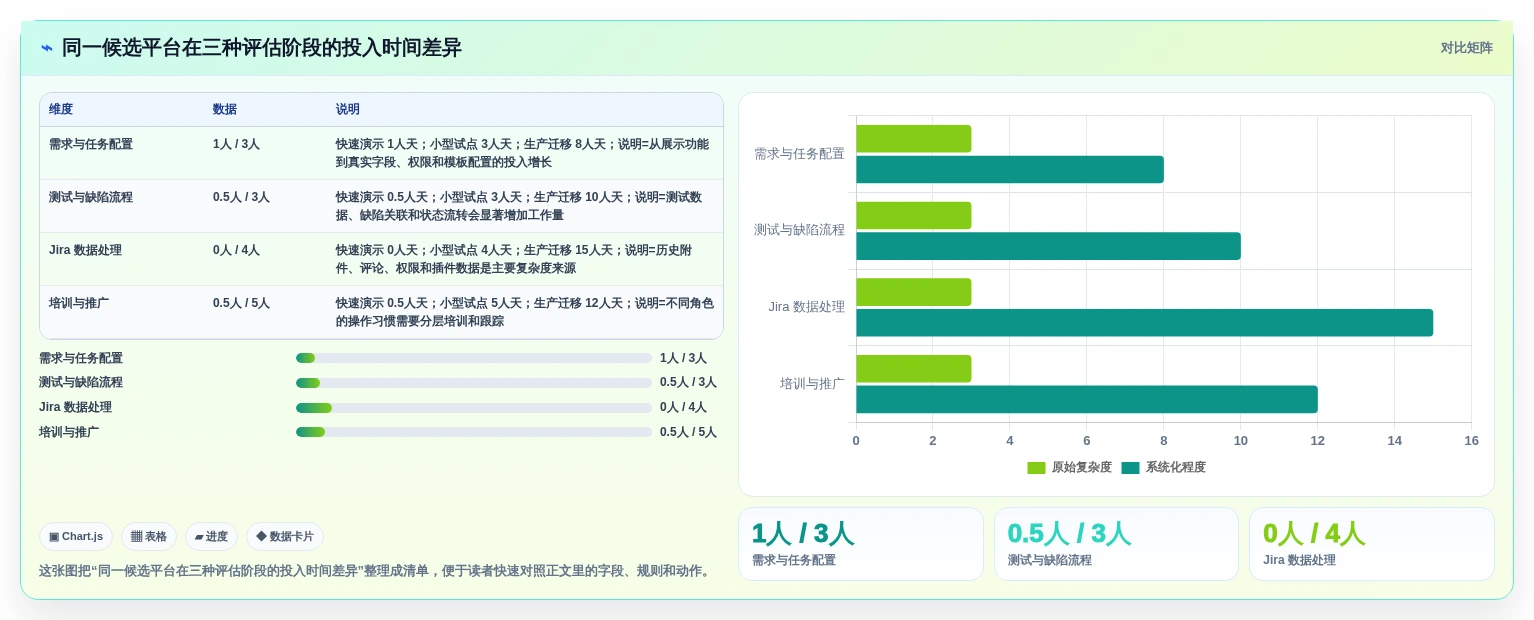Click the 维度 column header
Viewport: 1534px width, 620px height.
point(61,110)
